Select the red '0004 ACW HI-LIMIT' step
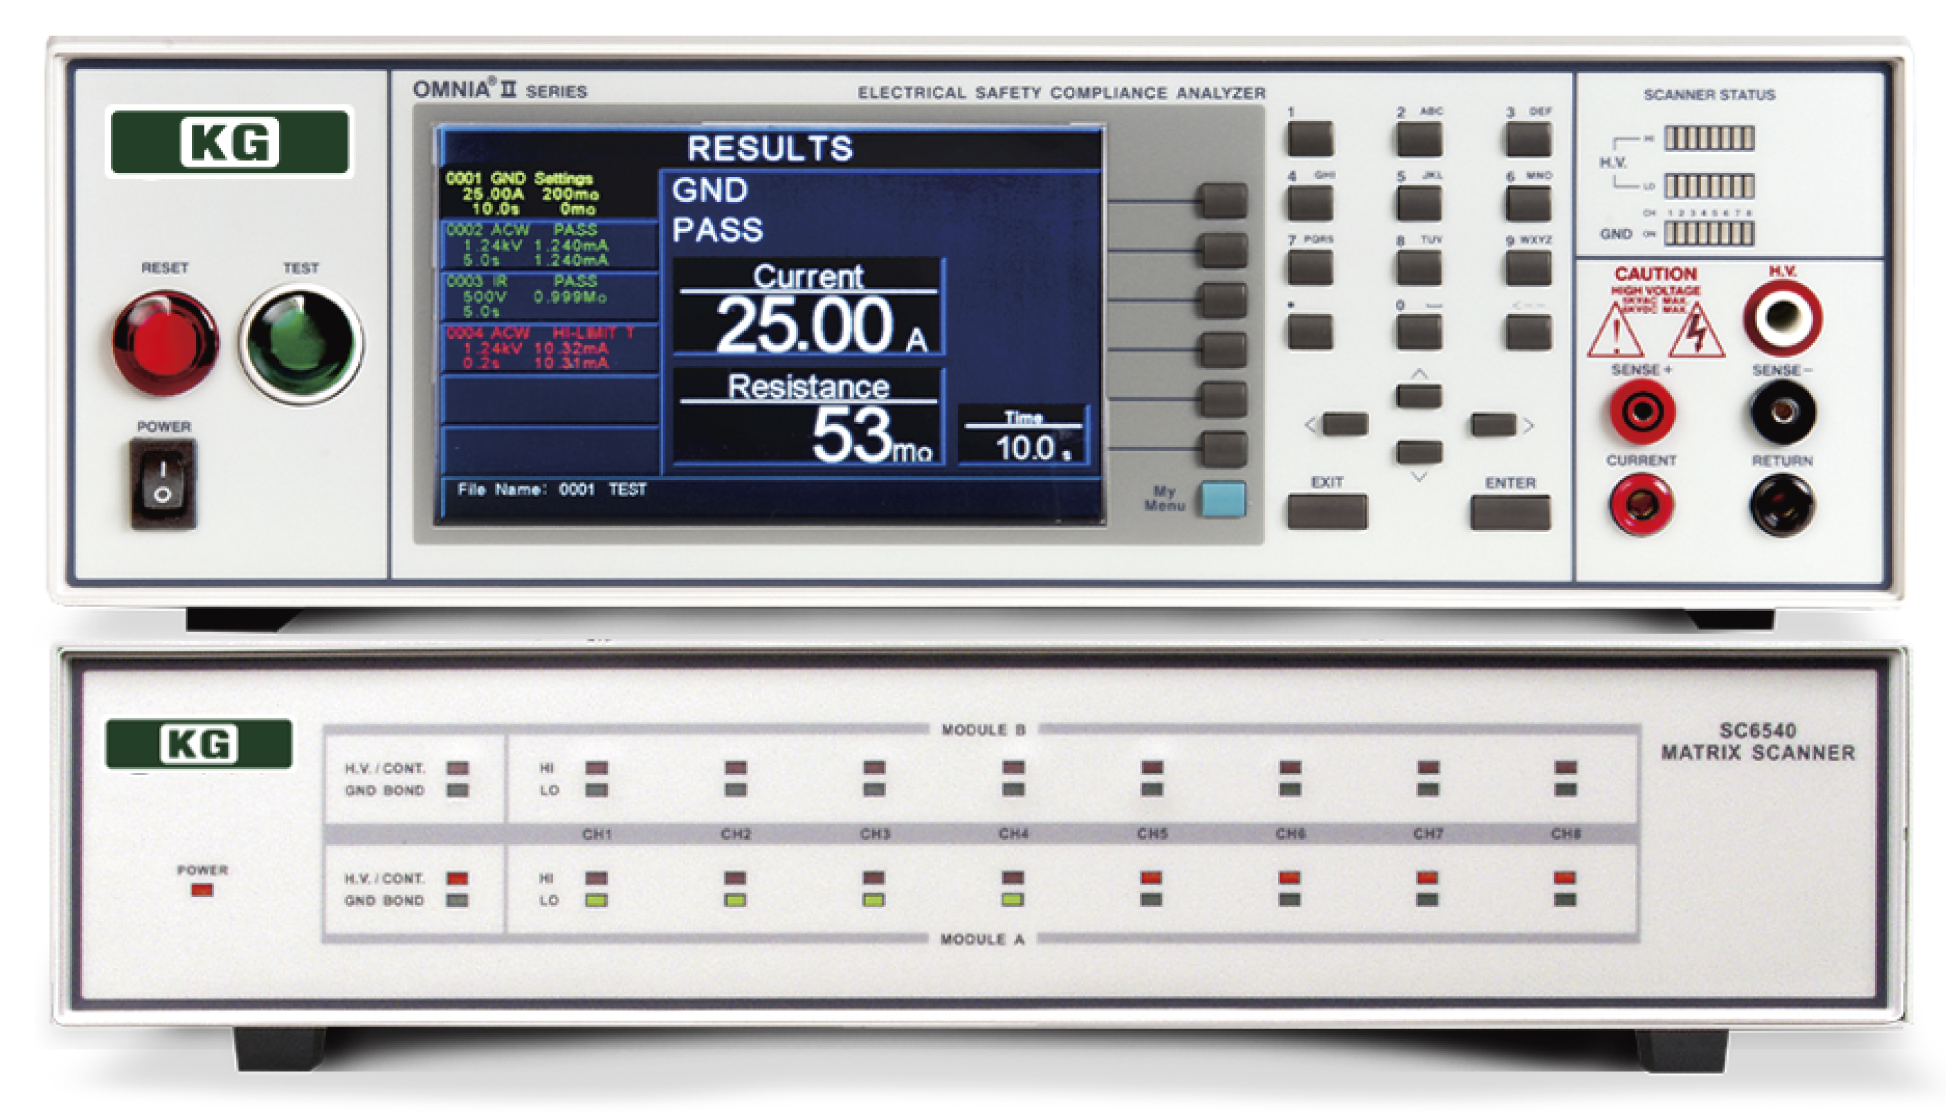This screenshot has width=1946, height=1114. [x=548, y=347]
